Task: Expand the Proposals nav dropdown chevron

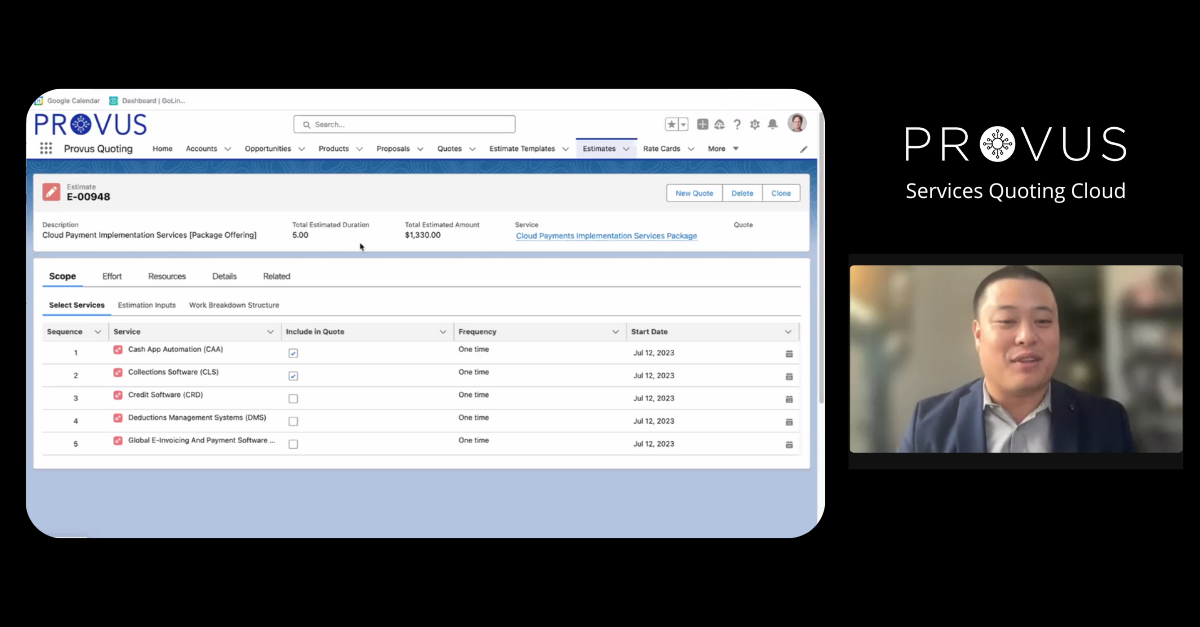Action: 420,149
